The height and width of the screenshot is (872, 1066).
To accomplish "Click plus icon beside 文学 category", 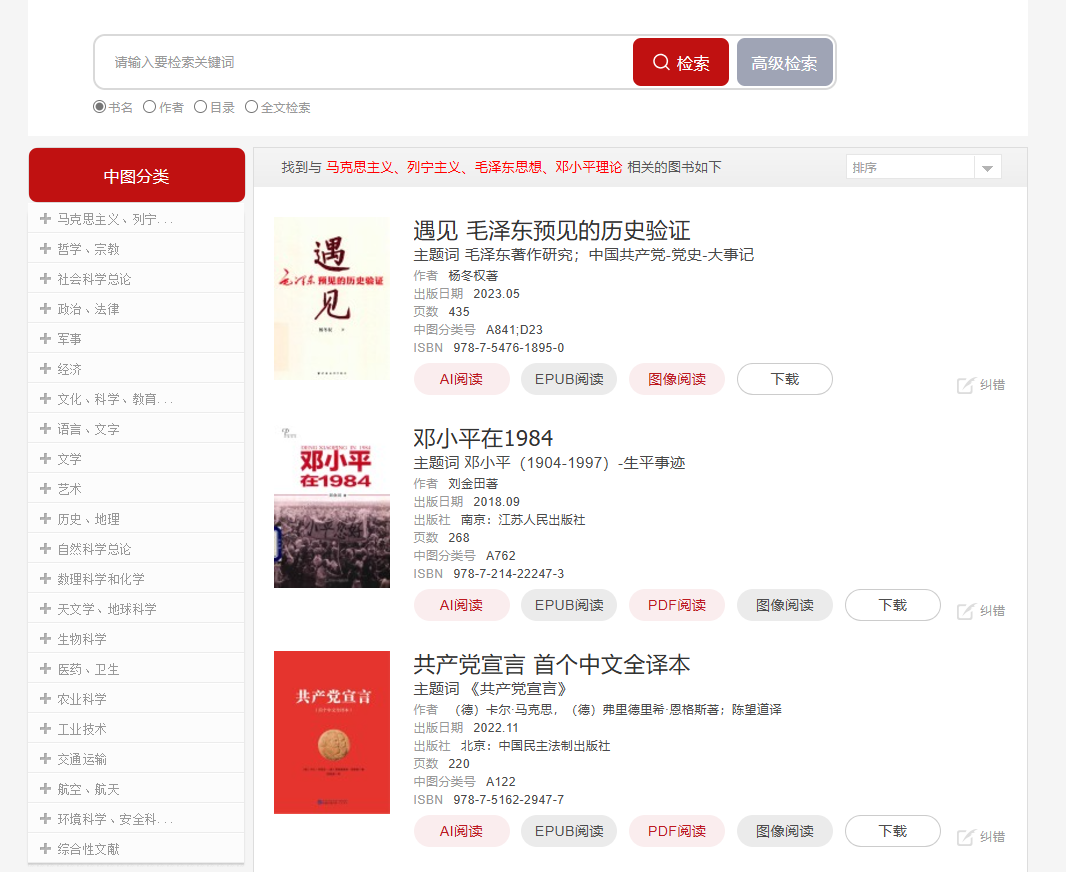I will pos(45,459).
